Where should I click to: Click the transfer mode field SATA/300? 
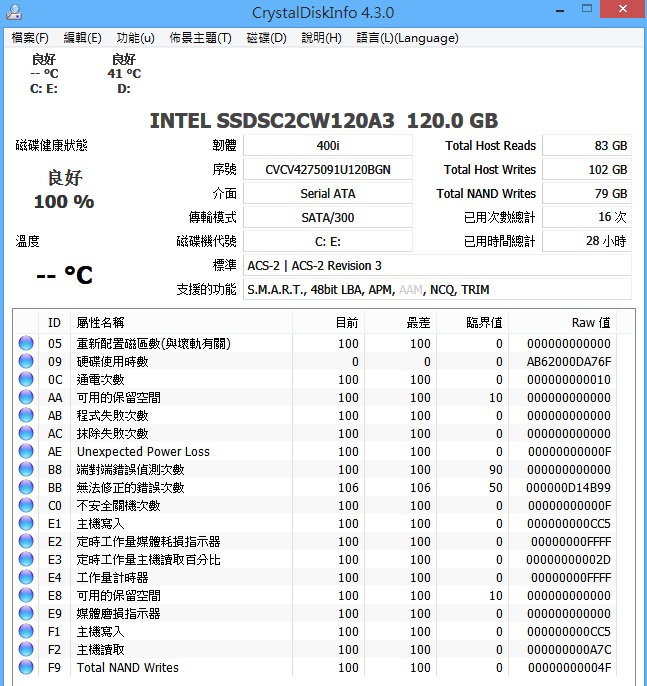tap(328, 217)
